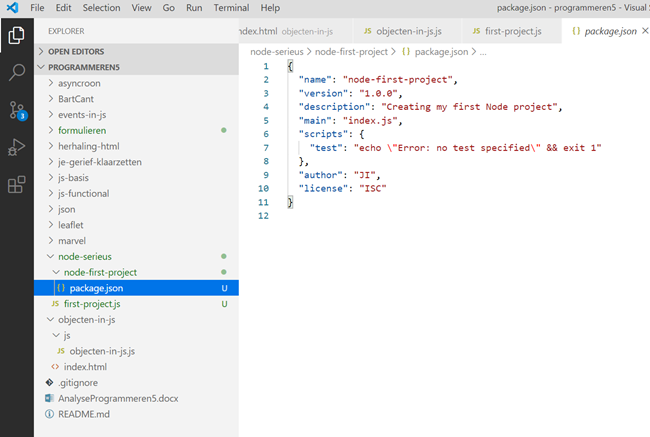The height and width of the screenshot is (437, 650).
Task: Open the File menu
Action: (37, 7)
